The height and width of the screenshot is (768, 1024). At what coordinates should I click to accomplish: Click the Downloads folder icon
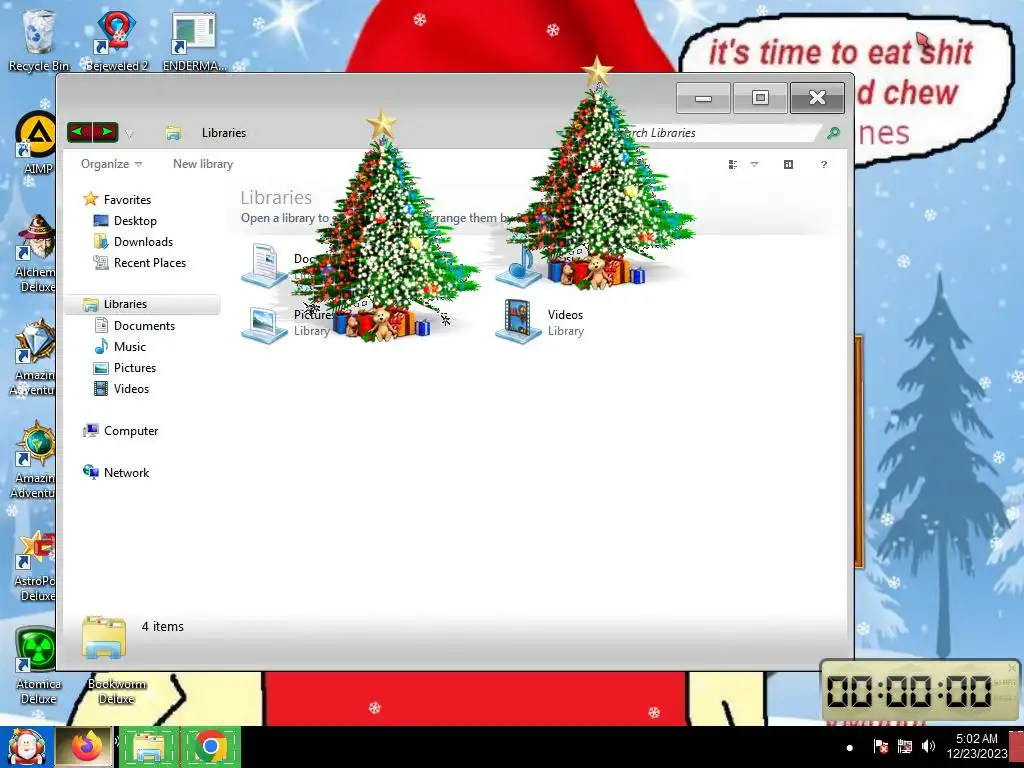(x=101, y=242)
